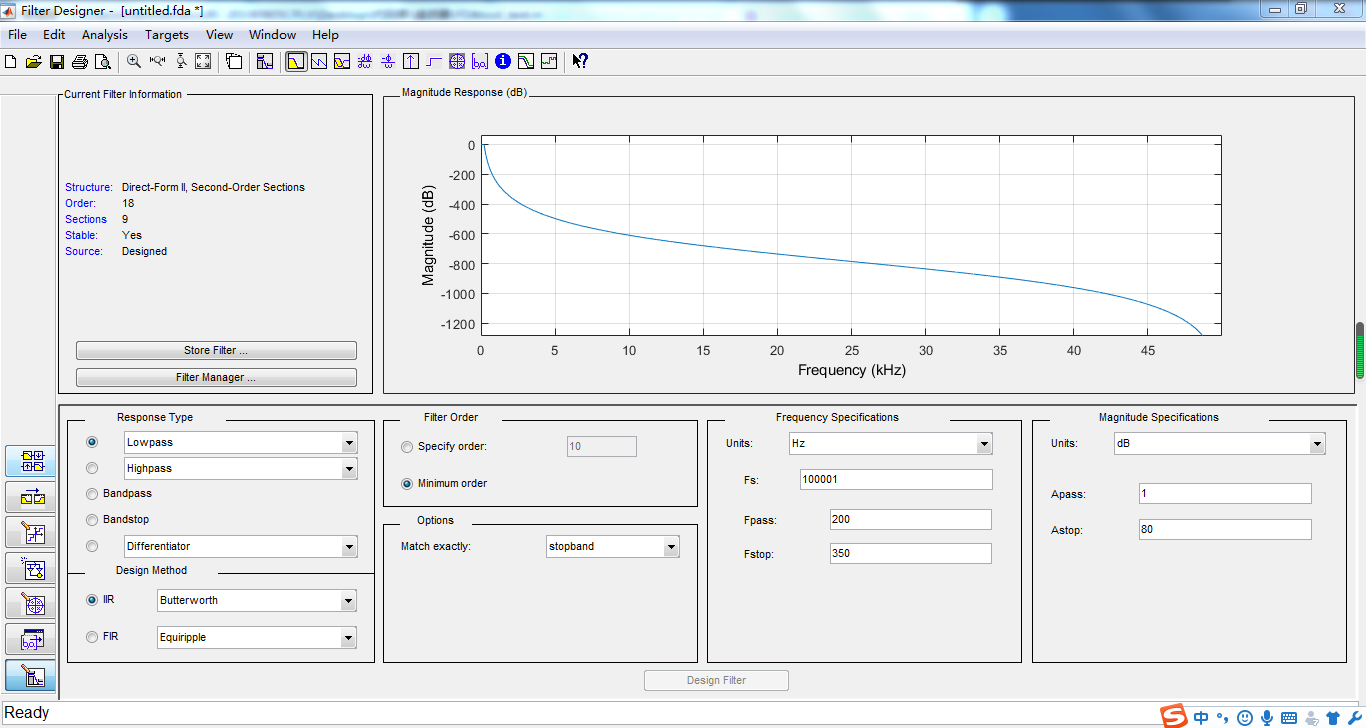1366x728 pixels.
Task: View the Impulse Response analysis icon
Action: coord(411,61)
